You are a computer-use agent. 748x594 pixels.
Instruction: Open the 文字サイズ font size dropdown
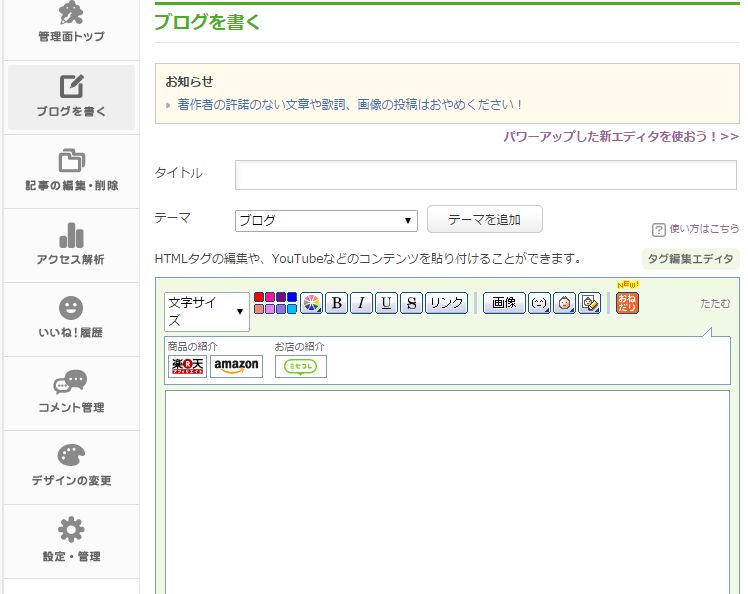click(206, 311)
